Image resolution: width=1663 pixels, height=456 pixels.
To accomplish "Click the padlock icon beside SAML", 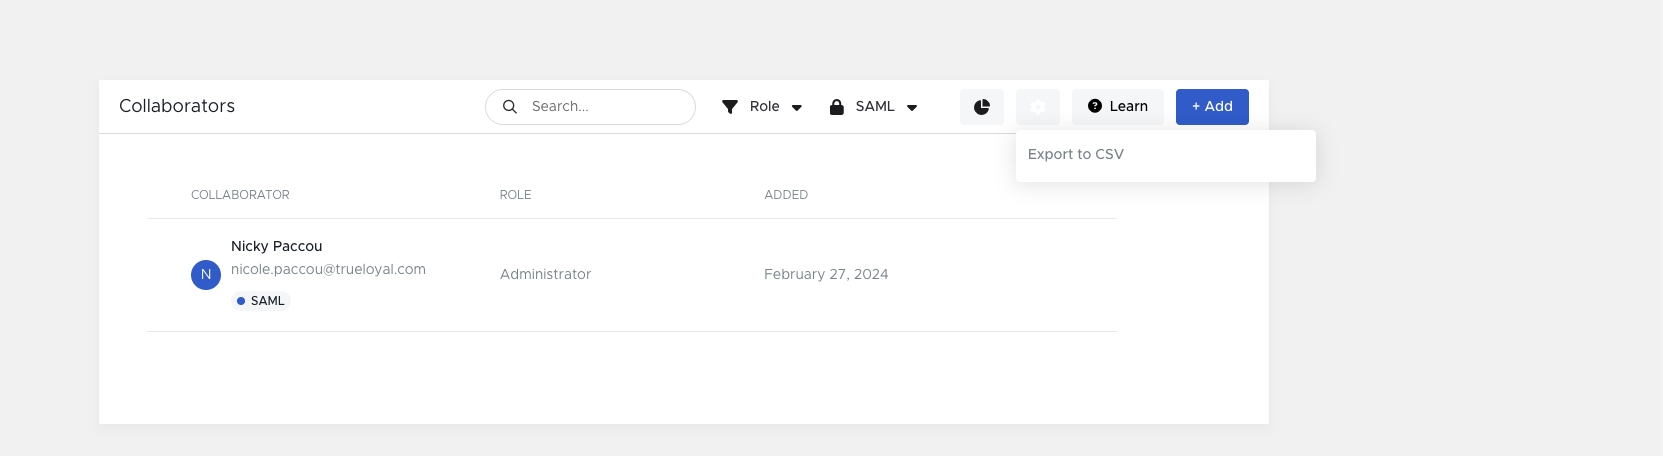I will tap(837, 107).
